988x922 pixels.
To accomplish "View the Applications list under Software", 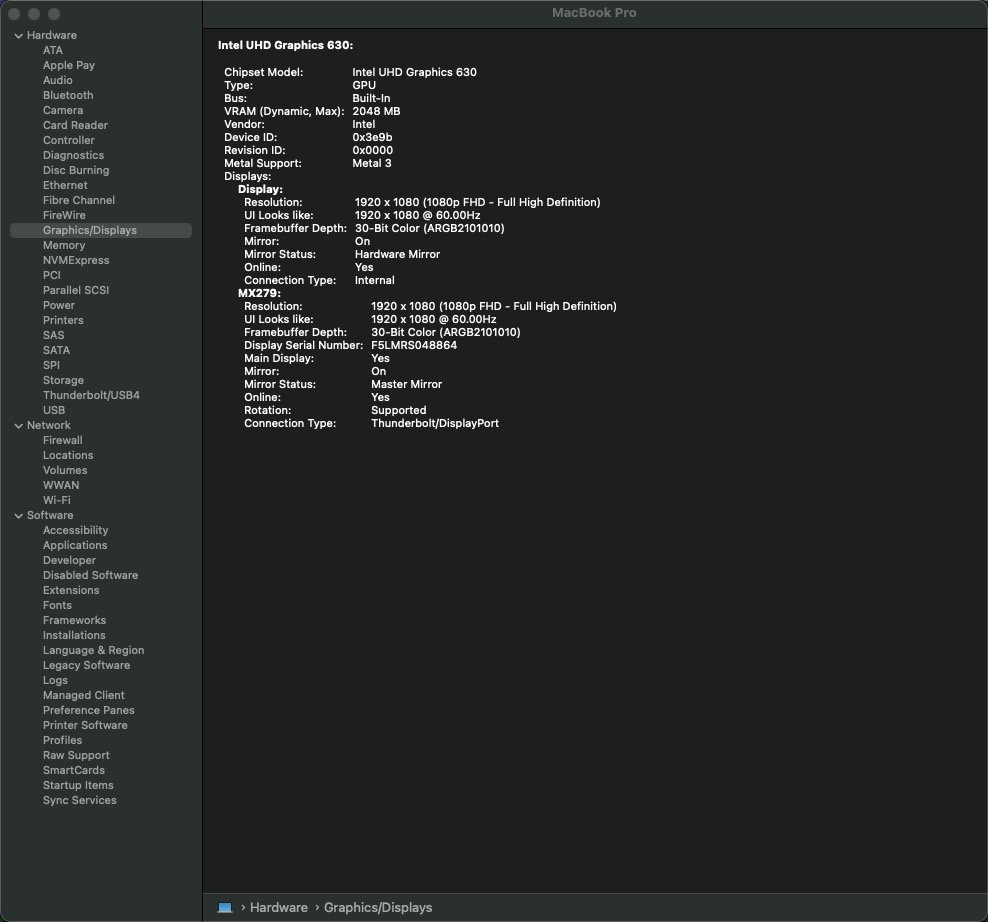I will 75,545.
